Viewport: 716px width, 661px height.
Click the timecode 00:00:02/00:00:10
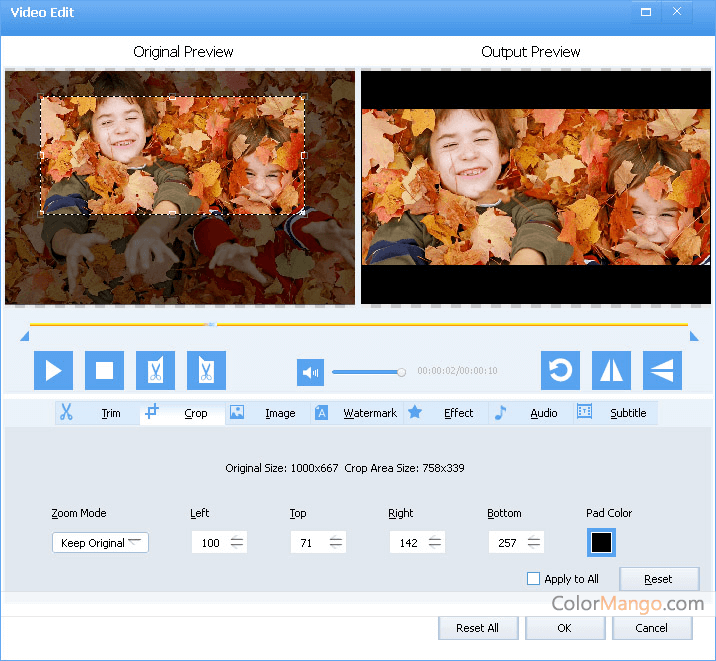tap(457, 371)
